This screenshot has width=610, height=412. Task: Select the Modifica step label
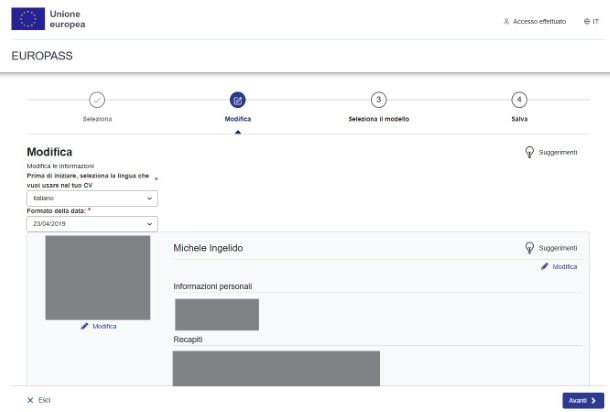[238, 119]
